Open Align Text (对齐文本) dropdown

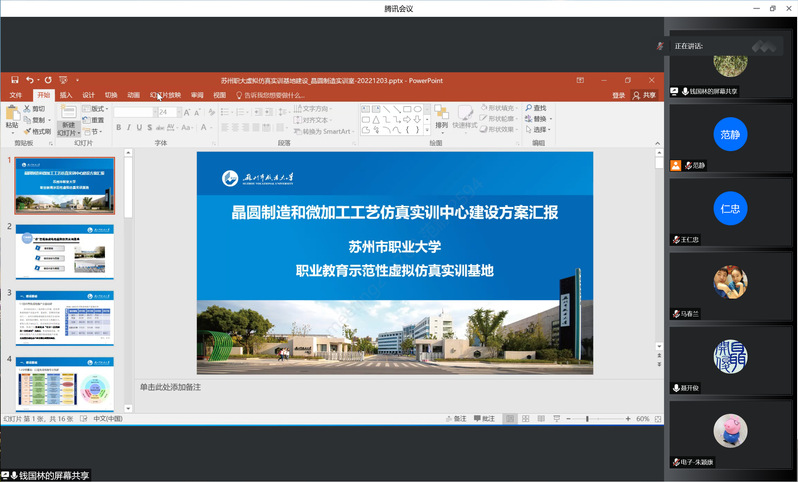point(313,120)
